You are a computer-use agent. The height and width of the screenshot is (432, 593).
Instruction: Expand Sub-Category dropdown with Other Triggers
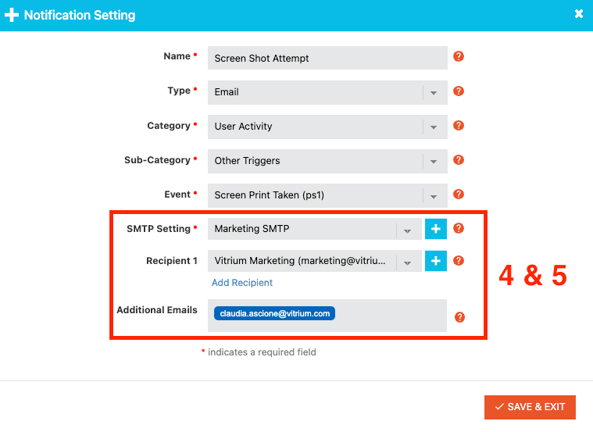tap(328, 161)
